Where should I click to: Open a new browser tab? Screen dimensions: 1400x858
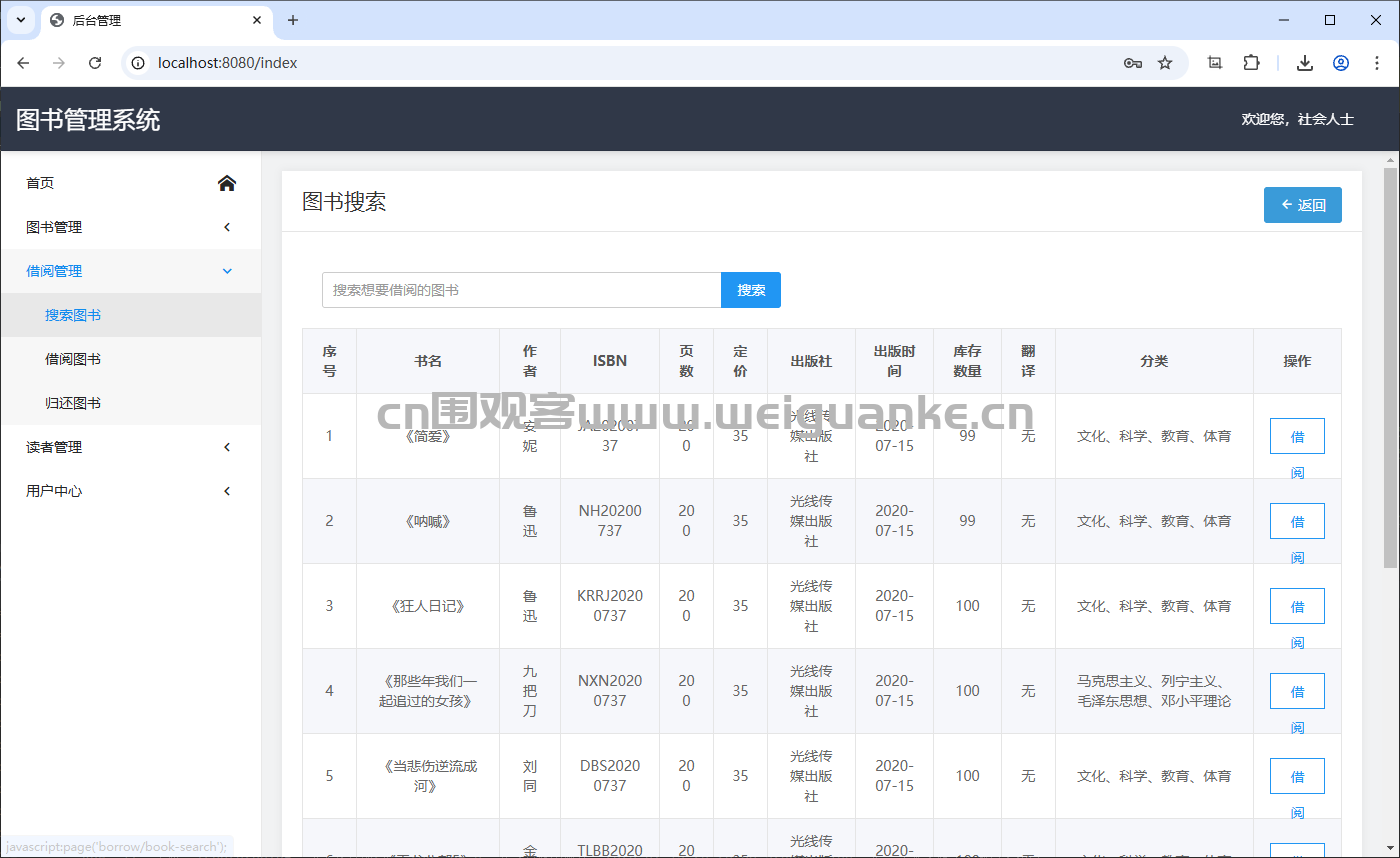tap(293, 20)
